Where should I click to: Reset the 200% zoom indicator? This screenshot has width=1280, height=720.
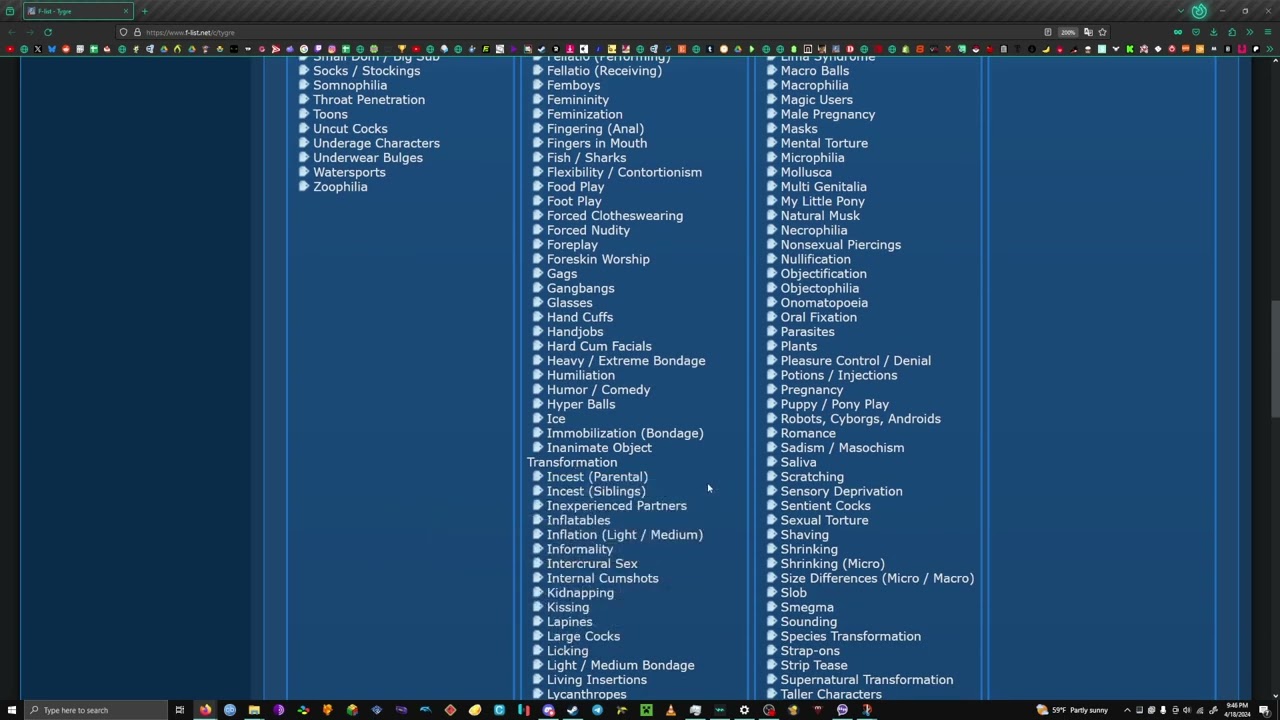tap(1068, 32)
